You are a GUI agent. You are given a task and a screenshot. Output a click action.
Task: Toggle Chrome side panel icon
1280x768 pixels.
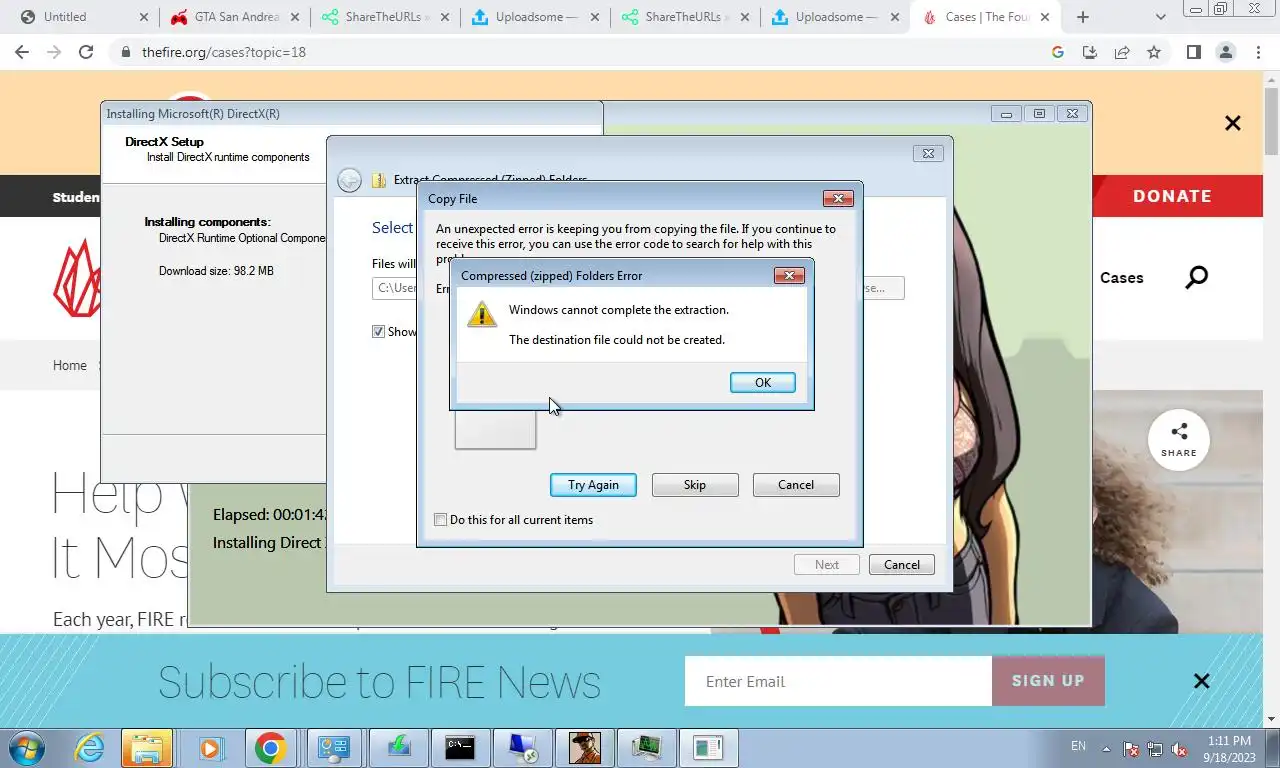pyautogui.click(x=1193, y=52)
